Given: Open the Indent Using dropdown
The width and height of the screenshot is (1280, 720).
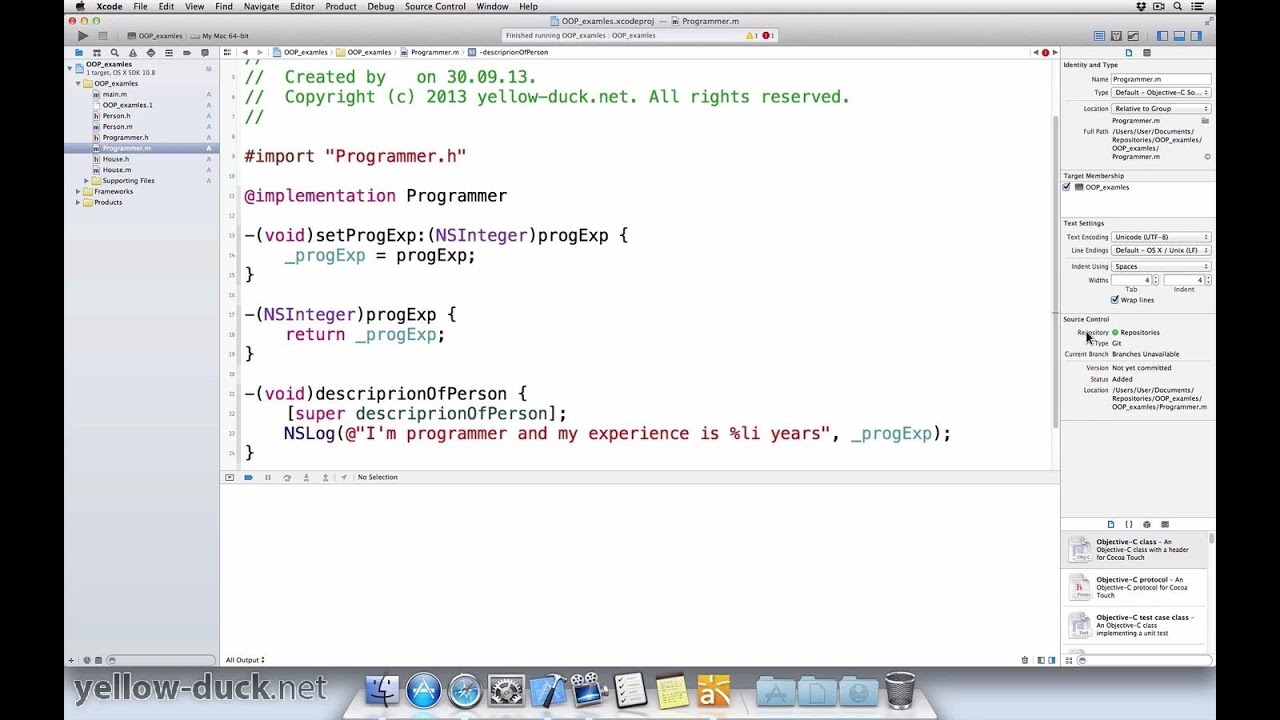Looking at the screenshot, I should point(1161,267).
